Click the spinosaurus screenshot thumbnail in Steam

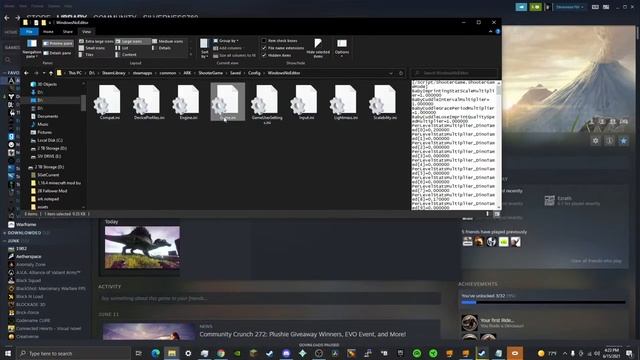142,248
